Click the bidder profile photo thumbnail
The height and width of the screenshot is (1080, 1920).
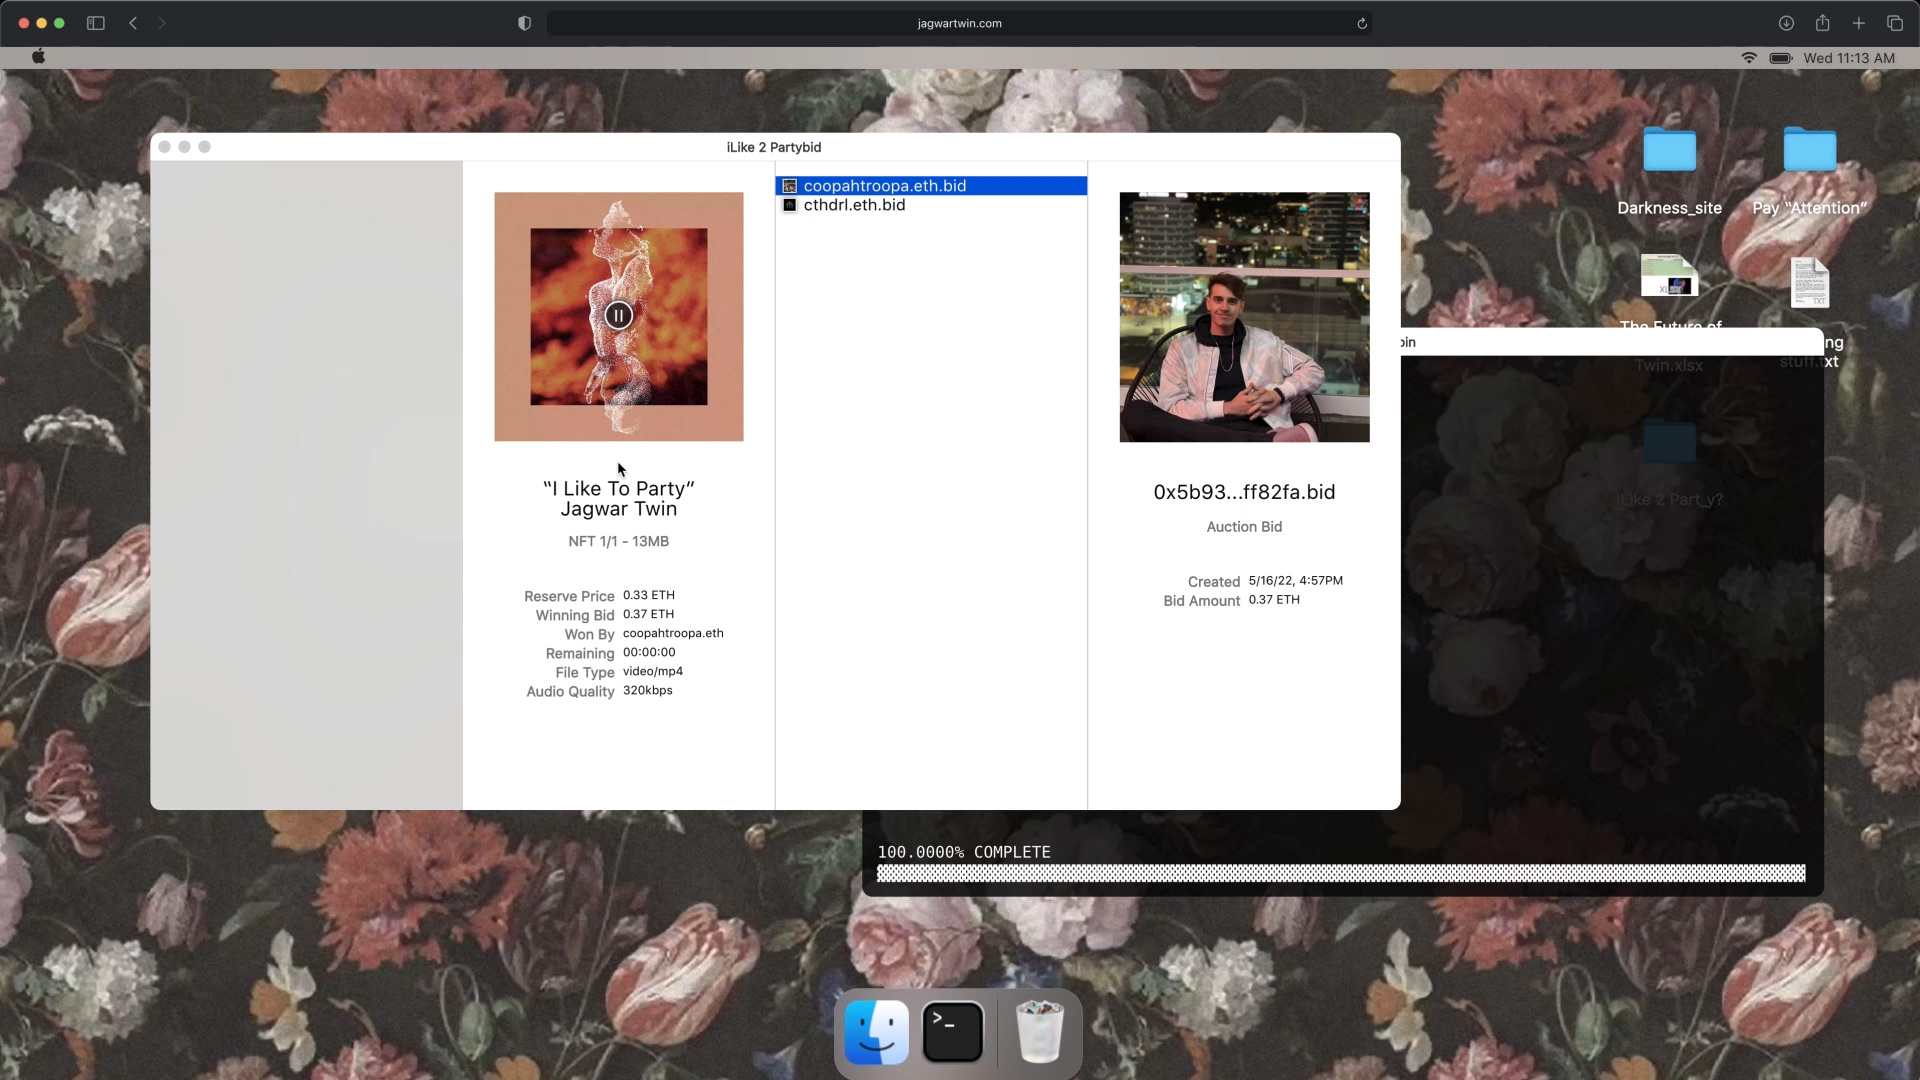coord(1244,317)
